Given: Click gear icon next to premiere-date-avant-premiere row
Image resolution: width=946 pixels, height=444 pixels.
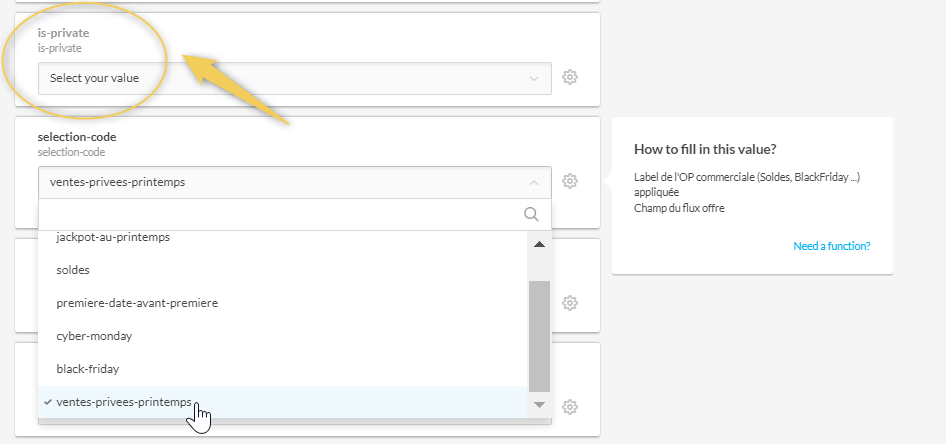Looking at the screenshot, I should (570, 302).
